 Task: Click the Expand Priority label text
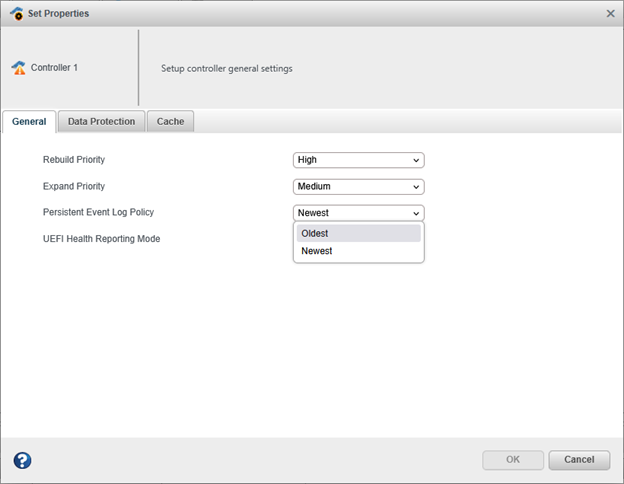pyautogui.click(x=74, y=187)
